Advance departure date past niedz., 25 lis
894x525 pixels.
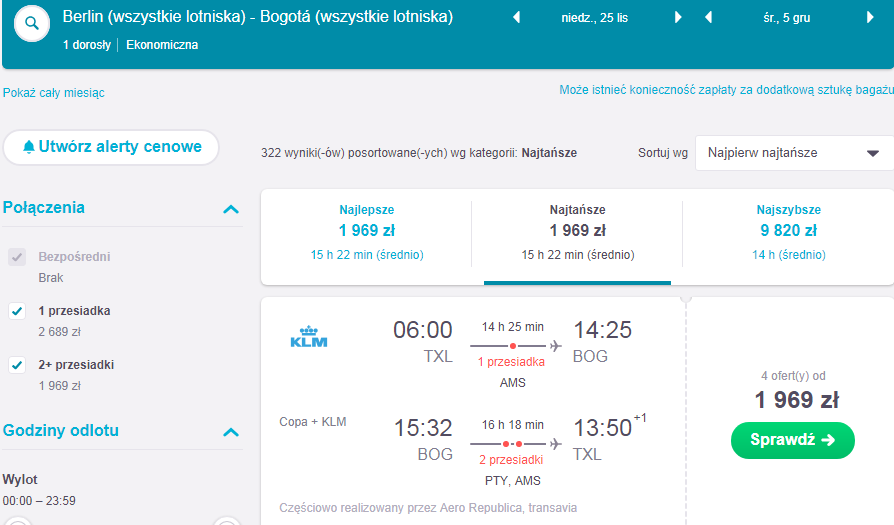tap(678, 18)
